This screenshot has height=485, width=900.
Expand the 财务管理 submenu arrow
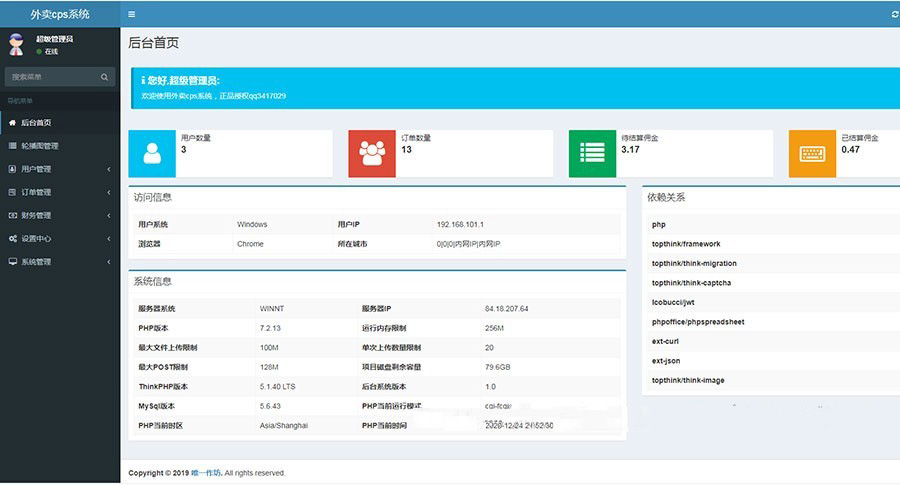click(109, 215)
